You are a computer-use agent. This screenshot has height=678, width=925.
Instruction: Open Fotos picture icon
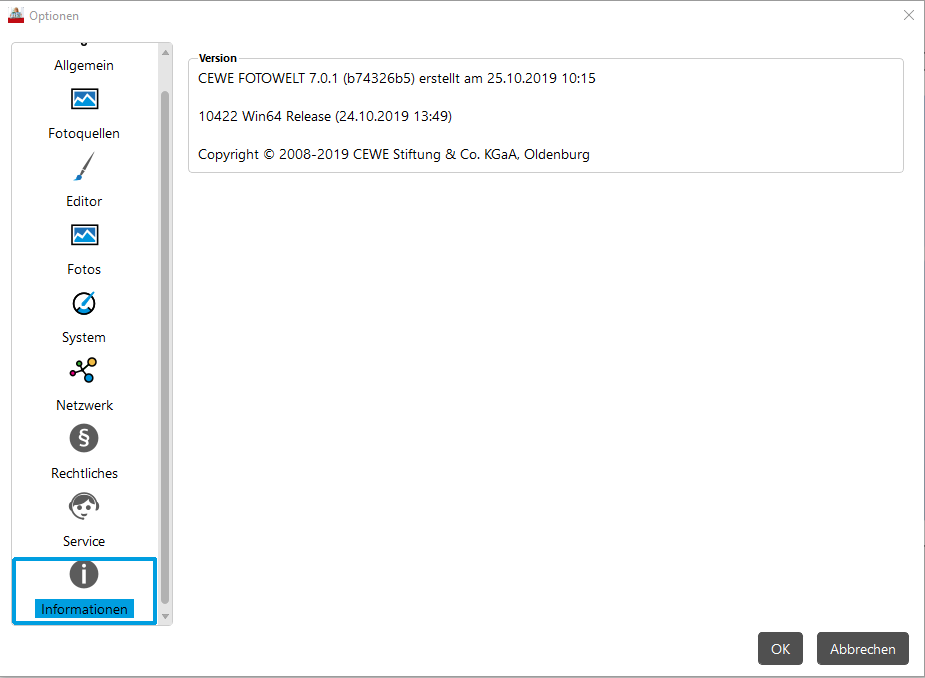(84, 235)
